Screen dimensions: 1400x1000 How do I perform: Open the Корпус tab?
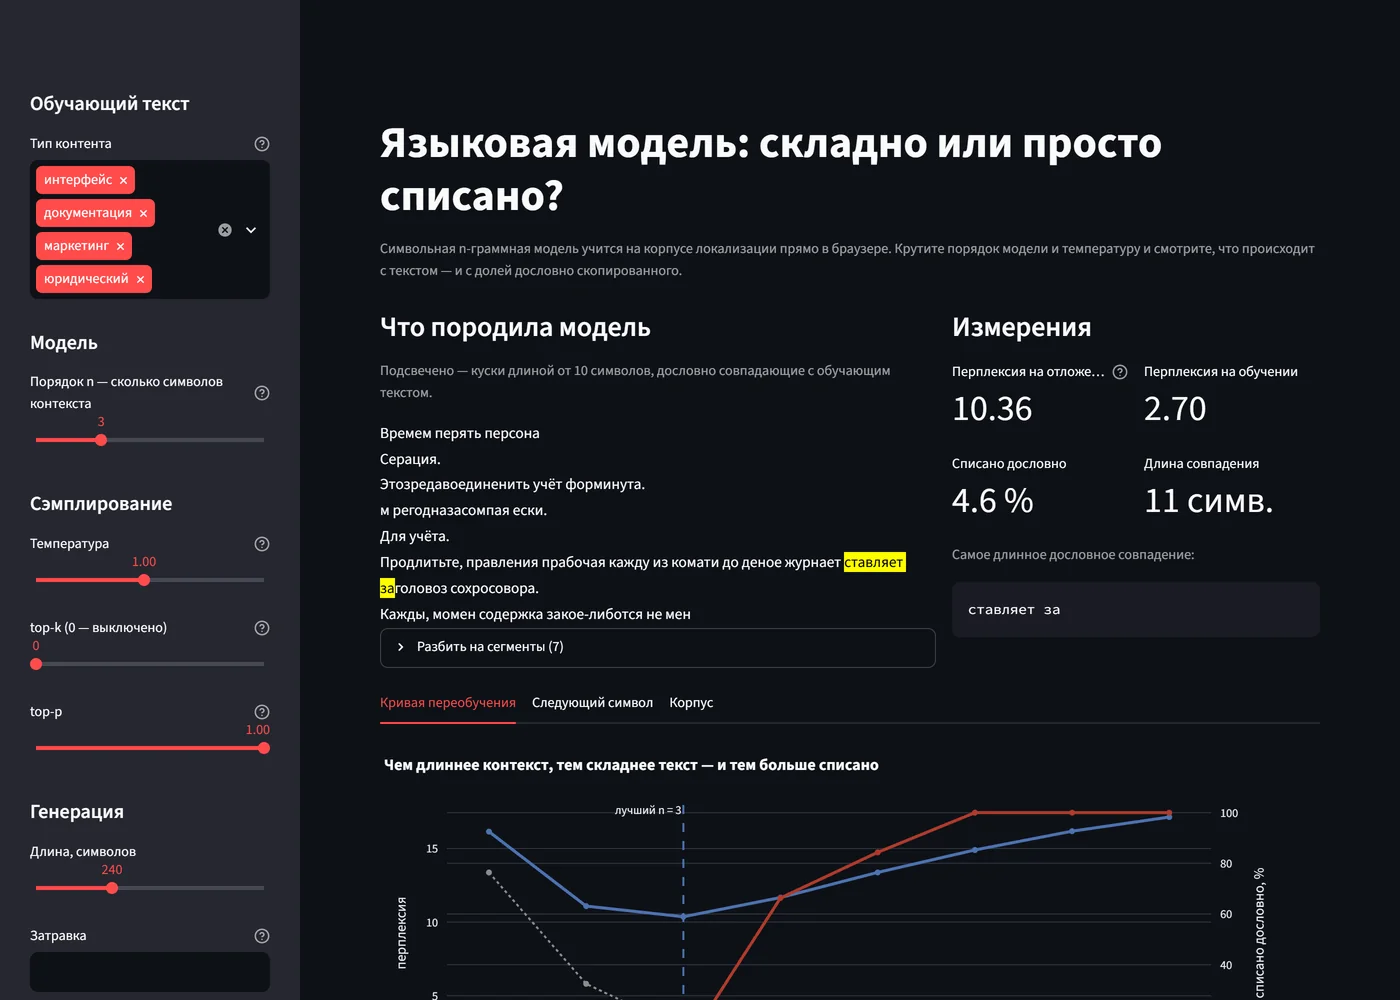[x=691, y=703]
